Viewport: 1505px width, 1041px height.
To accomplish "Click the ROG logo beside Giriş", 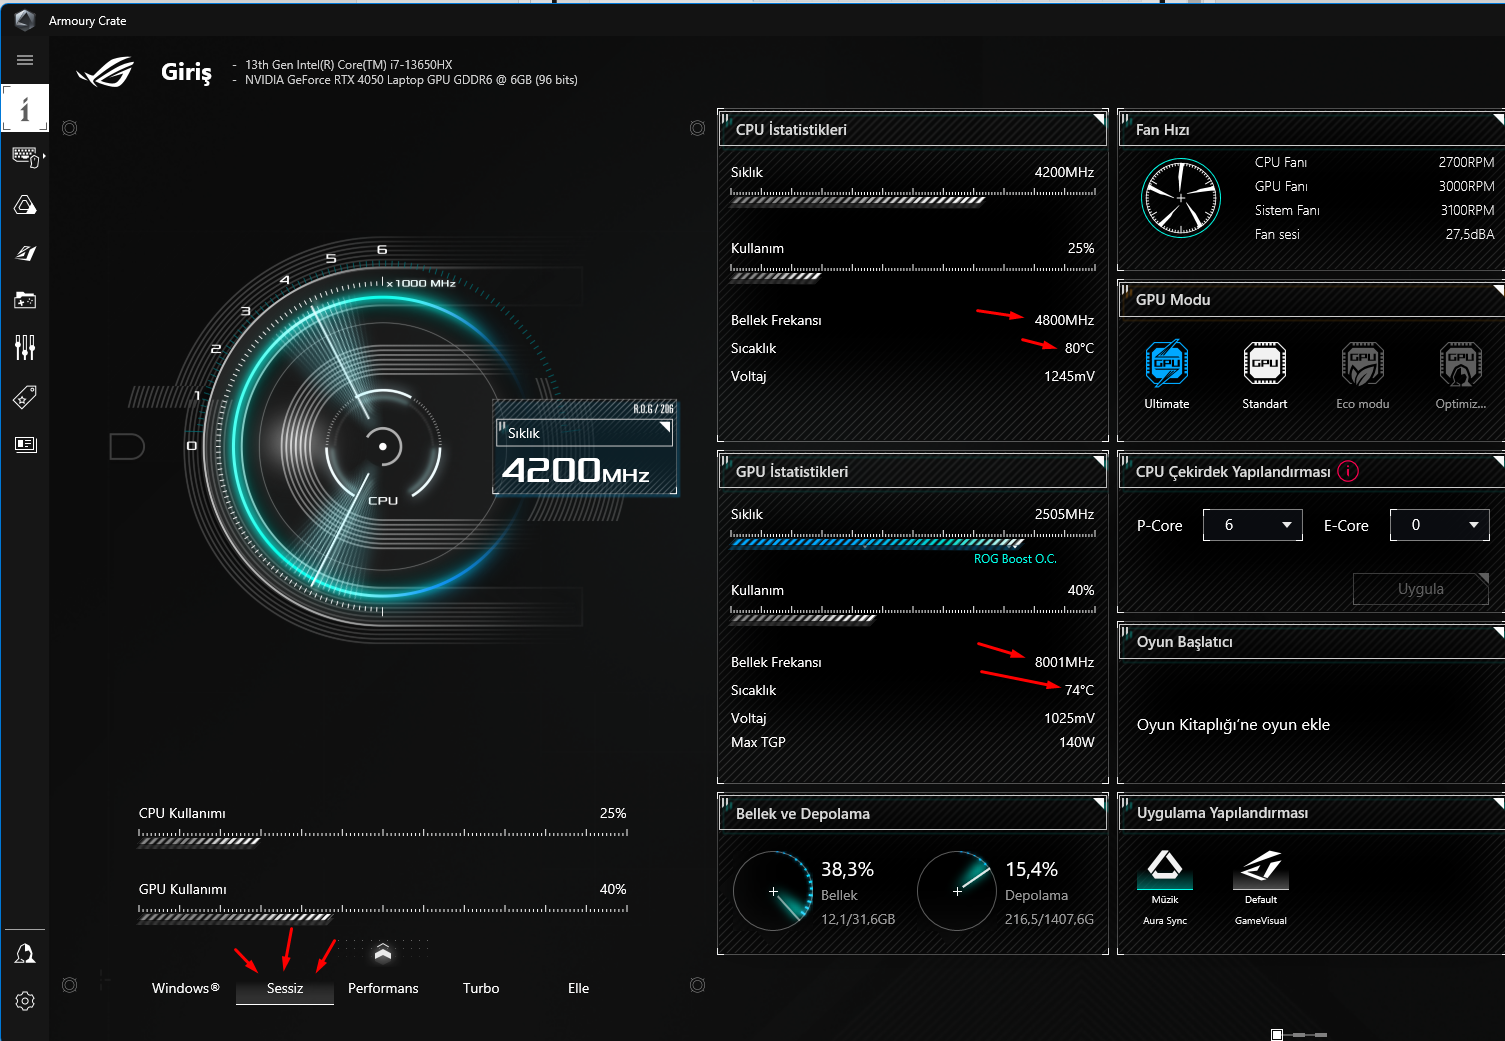I will tap(106, 72).
